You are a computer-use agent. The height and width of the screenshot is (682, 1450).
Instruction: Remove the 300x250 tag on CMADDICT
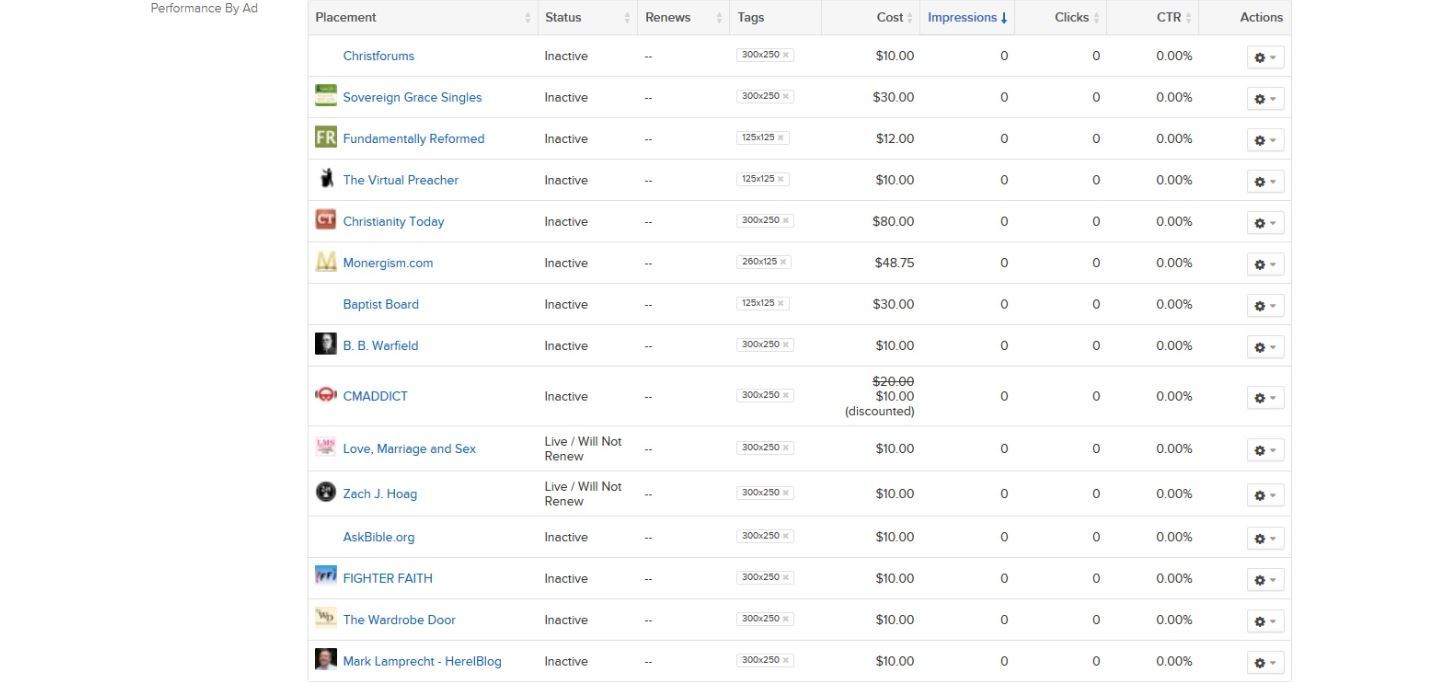(x=786, y=396)
